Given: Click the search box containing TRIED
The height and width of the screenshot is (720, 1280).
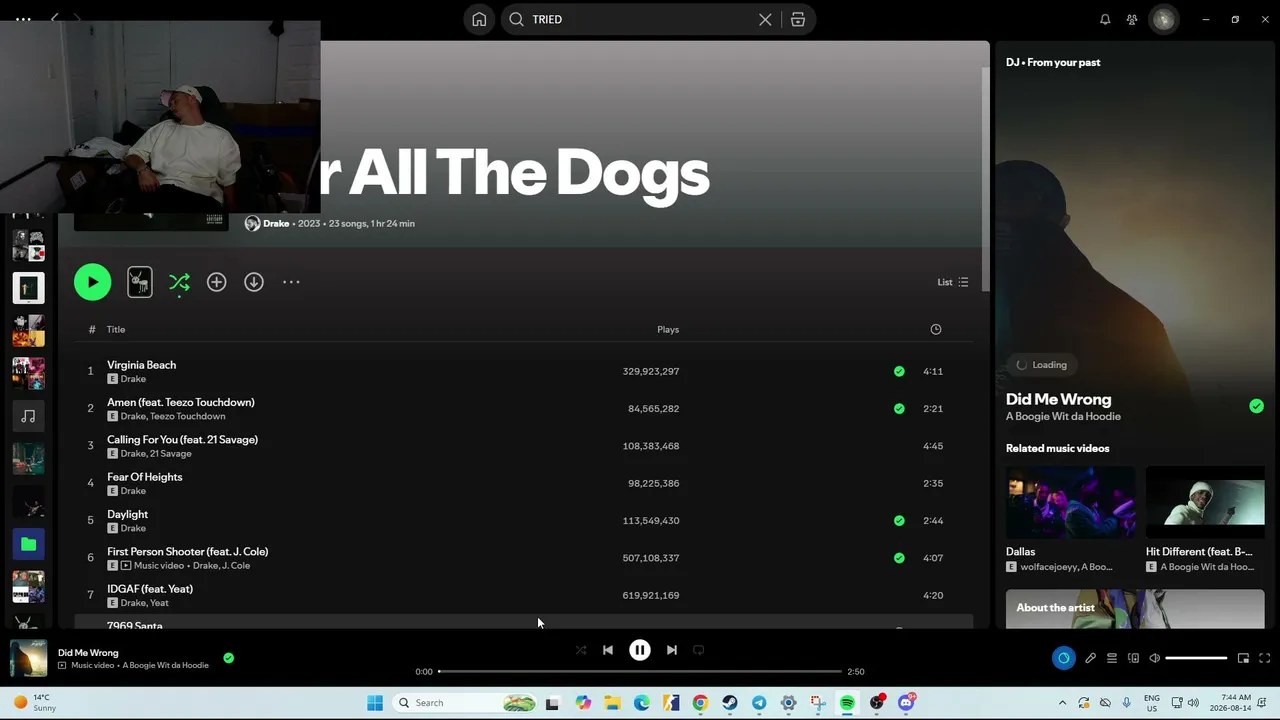Looking at the screenshot, I should coord(640,19).
